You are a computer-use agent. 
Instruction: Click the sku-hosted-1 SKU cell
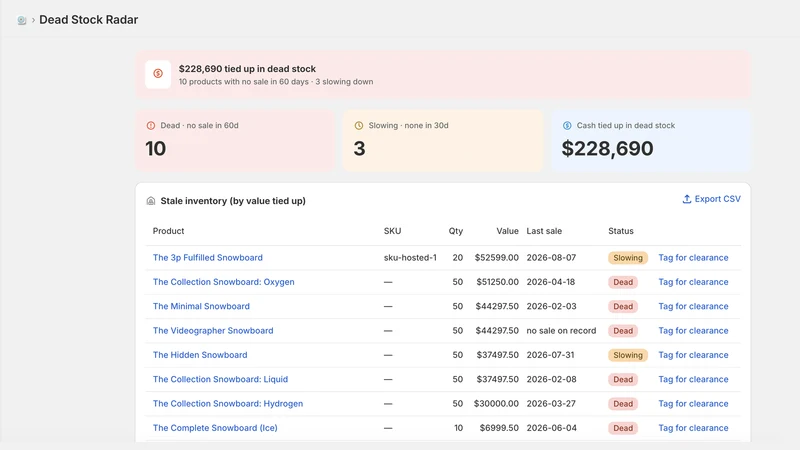point(410,258)
